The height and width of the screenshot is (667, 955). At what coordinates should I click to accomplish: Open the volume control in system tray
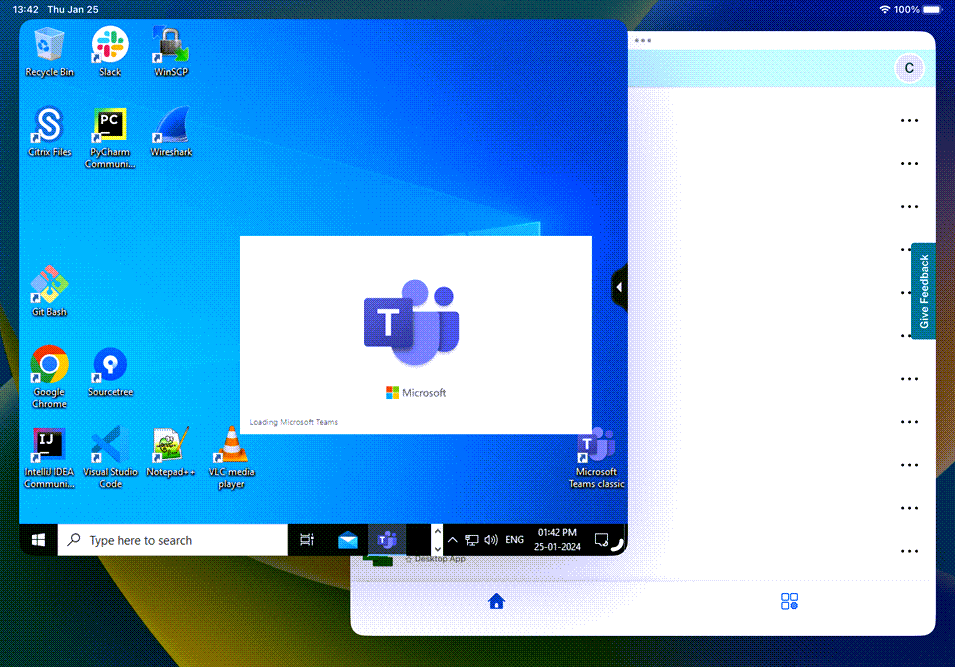click(x=490, y=540)
